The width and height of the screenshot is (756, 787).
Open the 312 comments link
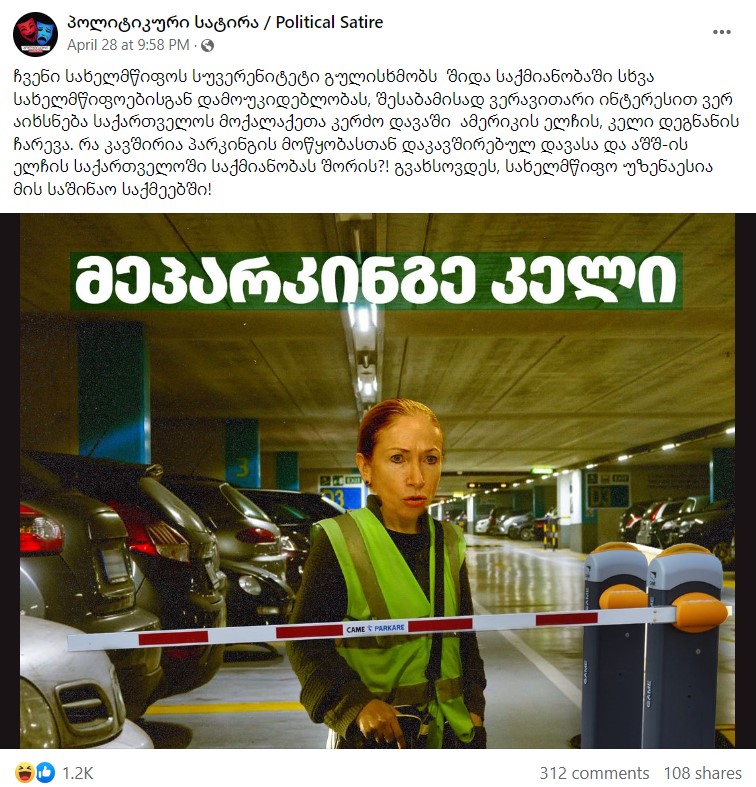click(x=594, y=773)
